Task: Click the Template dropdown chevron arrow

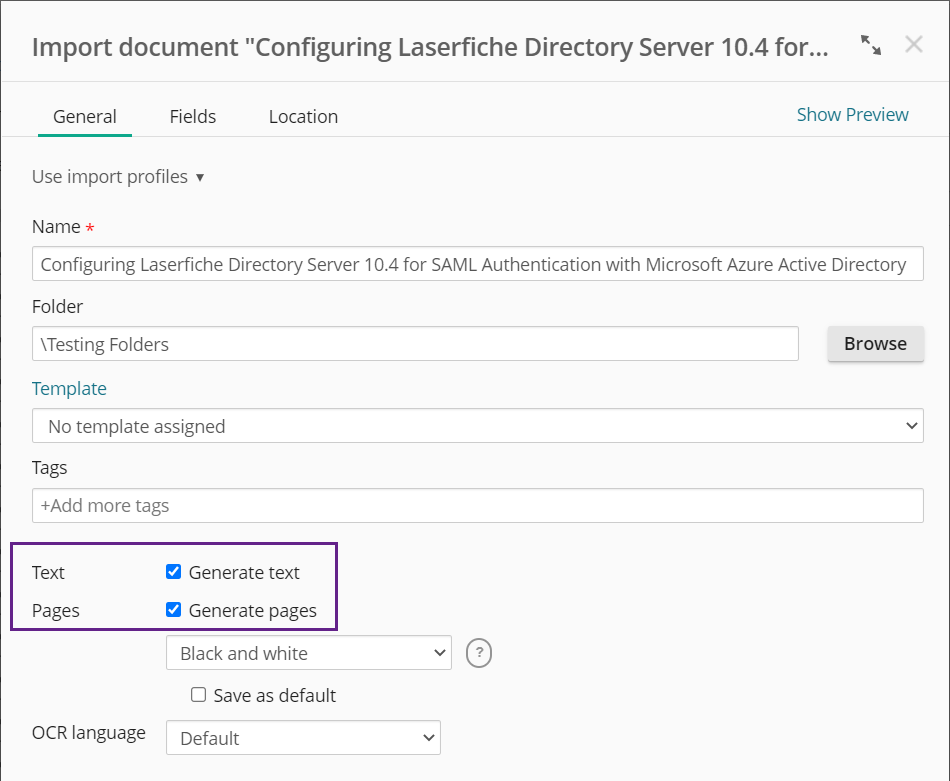Action: (911, 425)
